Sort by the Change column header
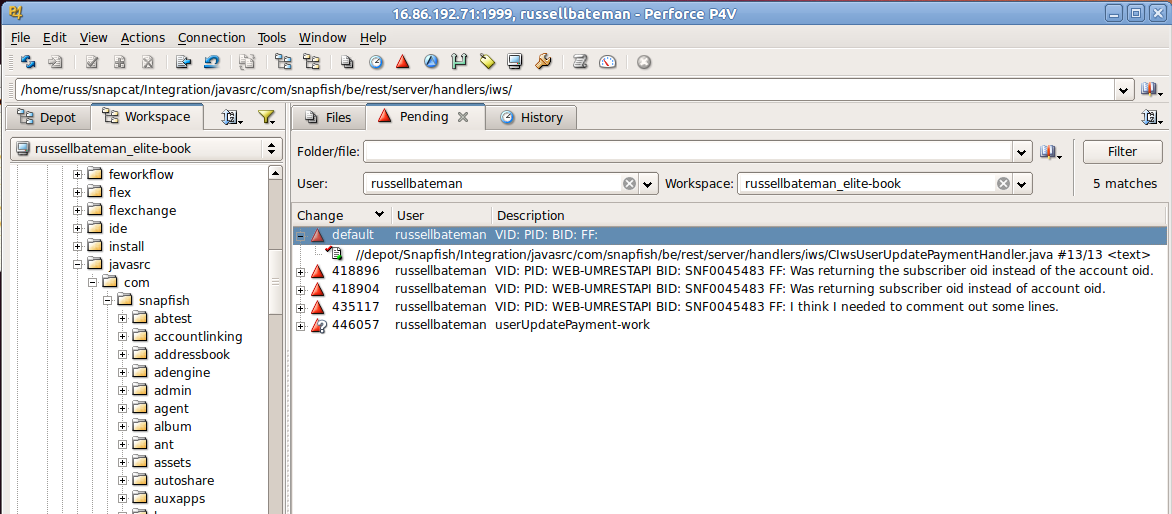 pos(342,216)
